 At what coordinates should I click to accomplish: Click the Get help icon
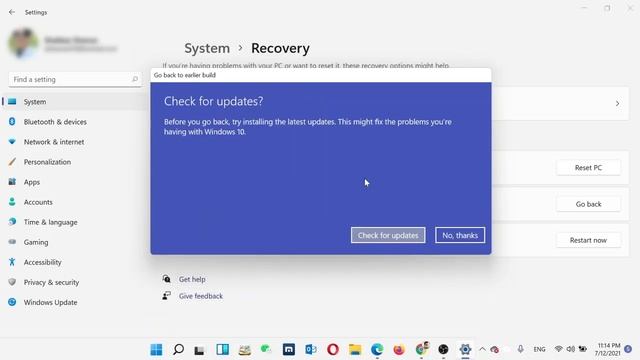tap(167, 279)
